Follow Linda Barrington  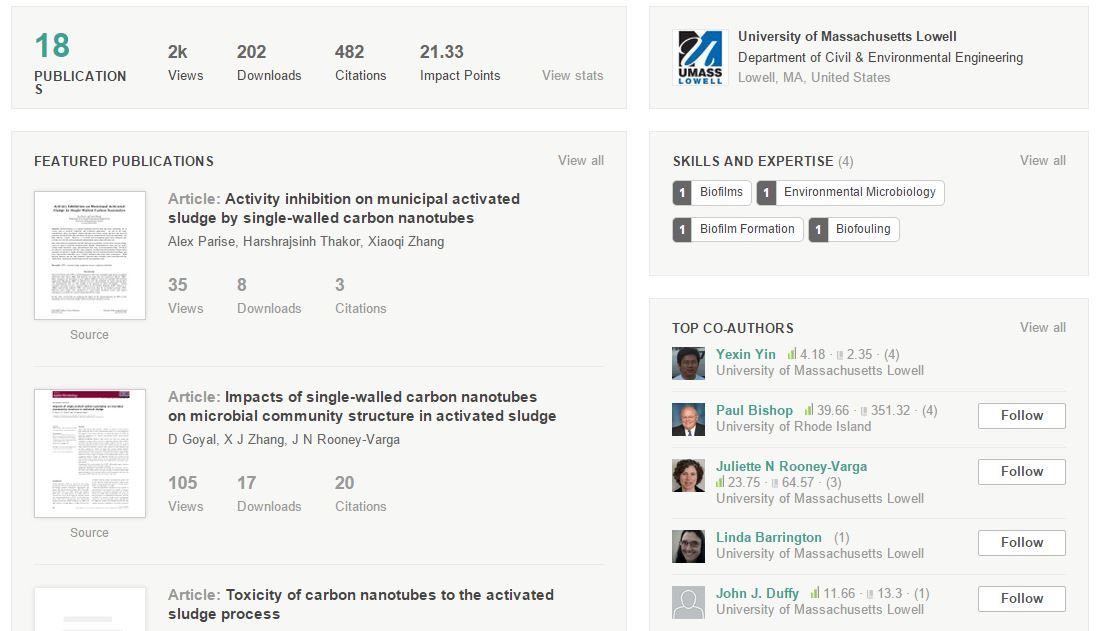pos(1022,543)
